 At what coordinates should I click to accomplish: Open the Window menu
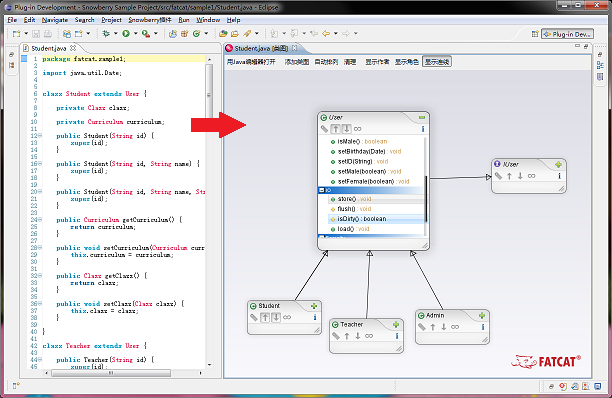[x=208, y=20]
